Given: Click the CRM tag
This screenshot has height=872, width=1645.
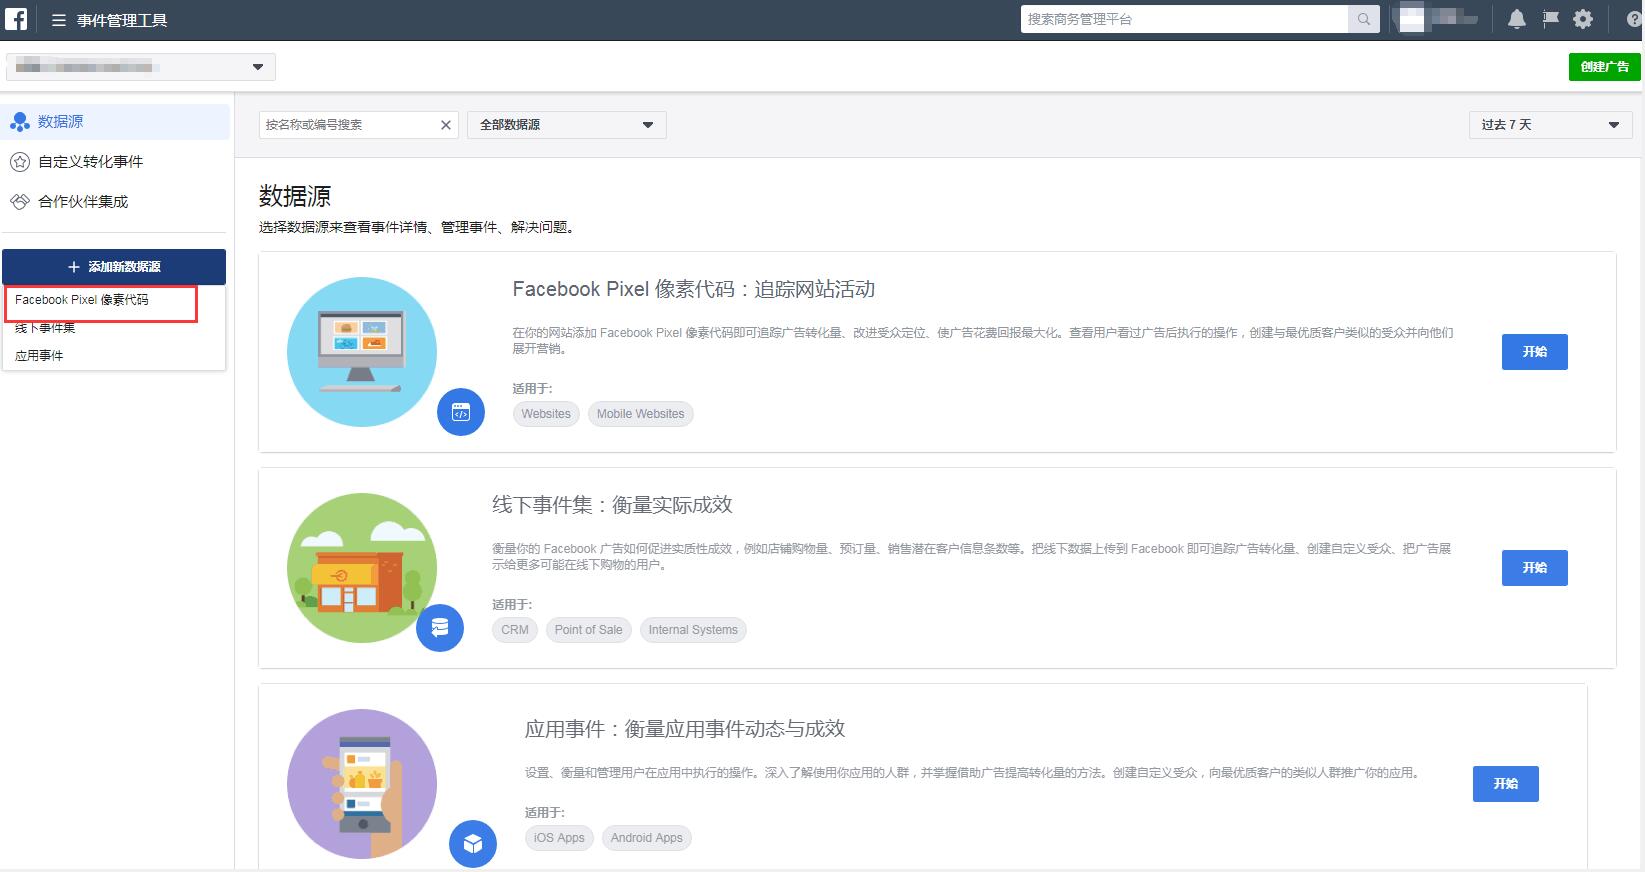Looking at the screenshot, I should tap(515, 630).
